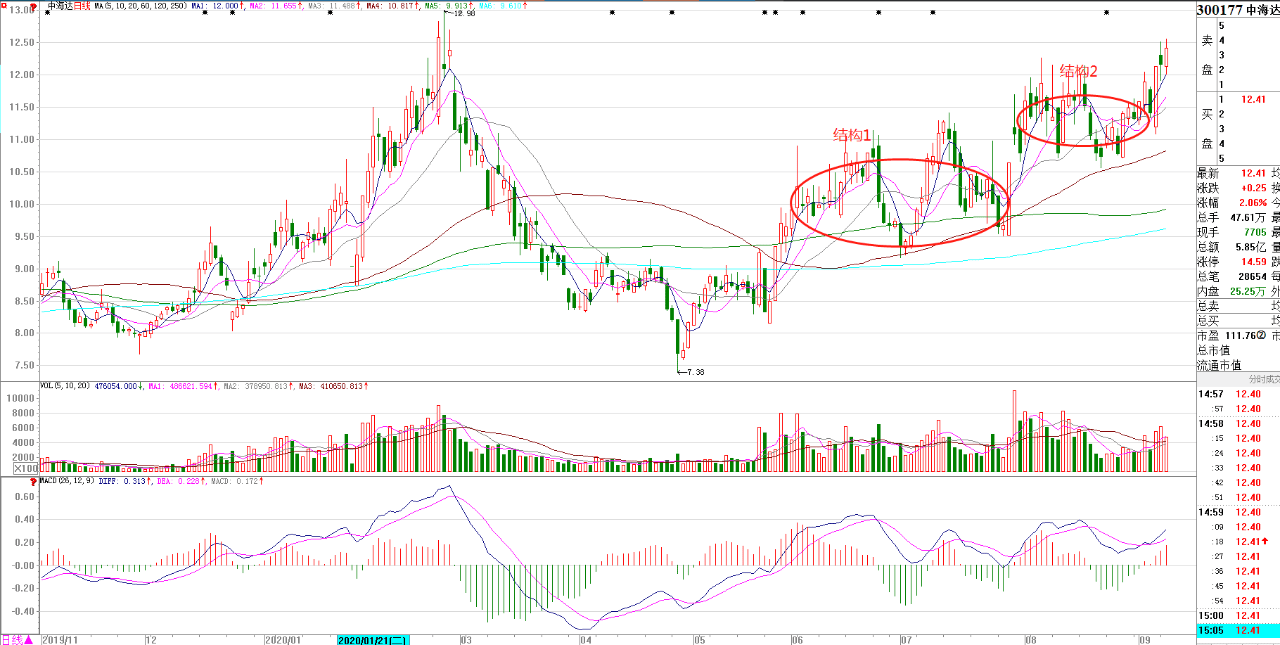Select the 结构1 red ellipse annotation
The image size is (1280, 645).
[900, 203]
